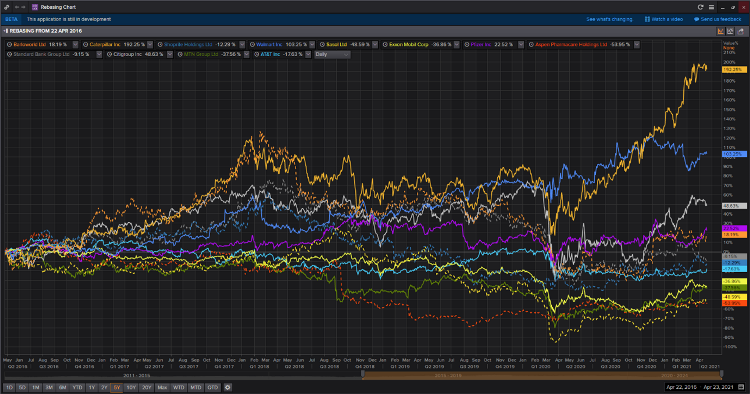Select the WTD time range
Screen dimensions: 750x394
click(x=178, y=387)
